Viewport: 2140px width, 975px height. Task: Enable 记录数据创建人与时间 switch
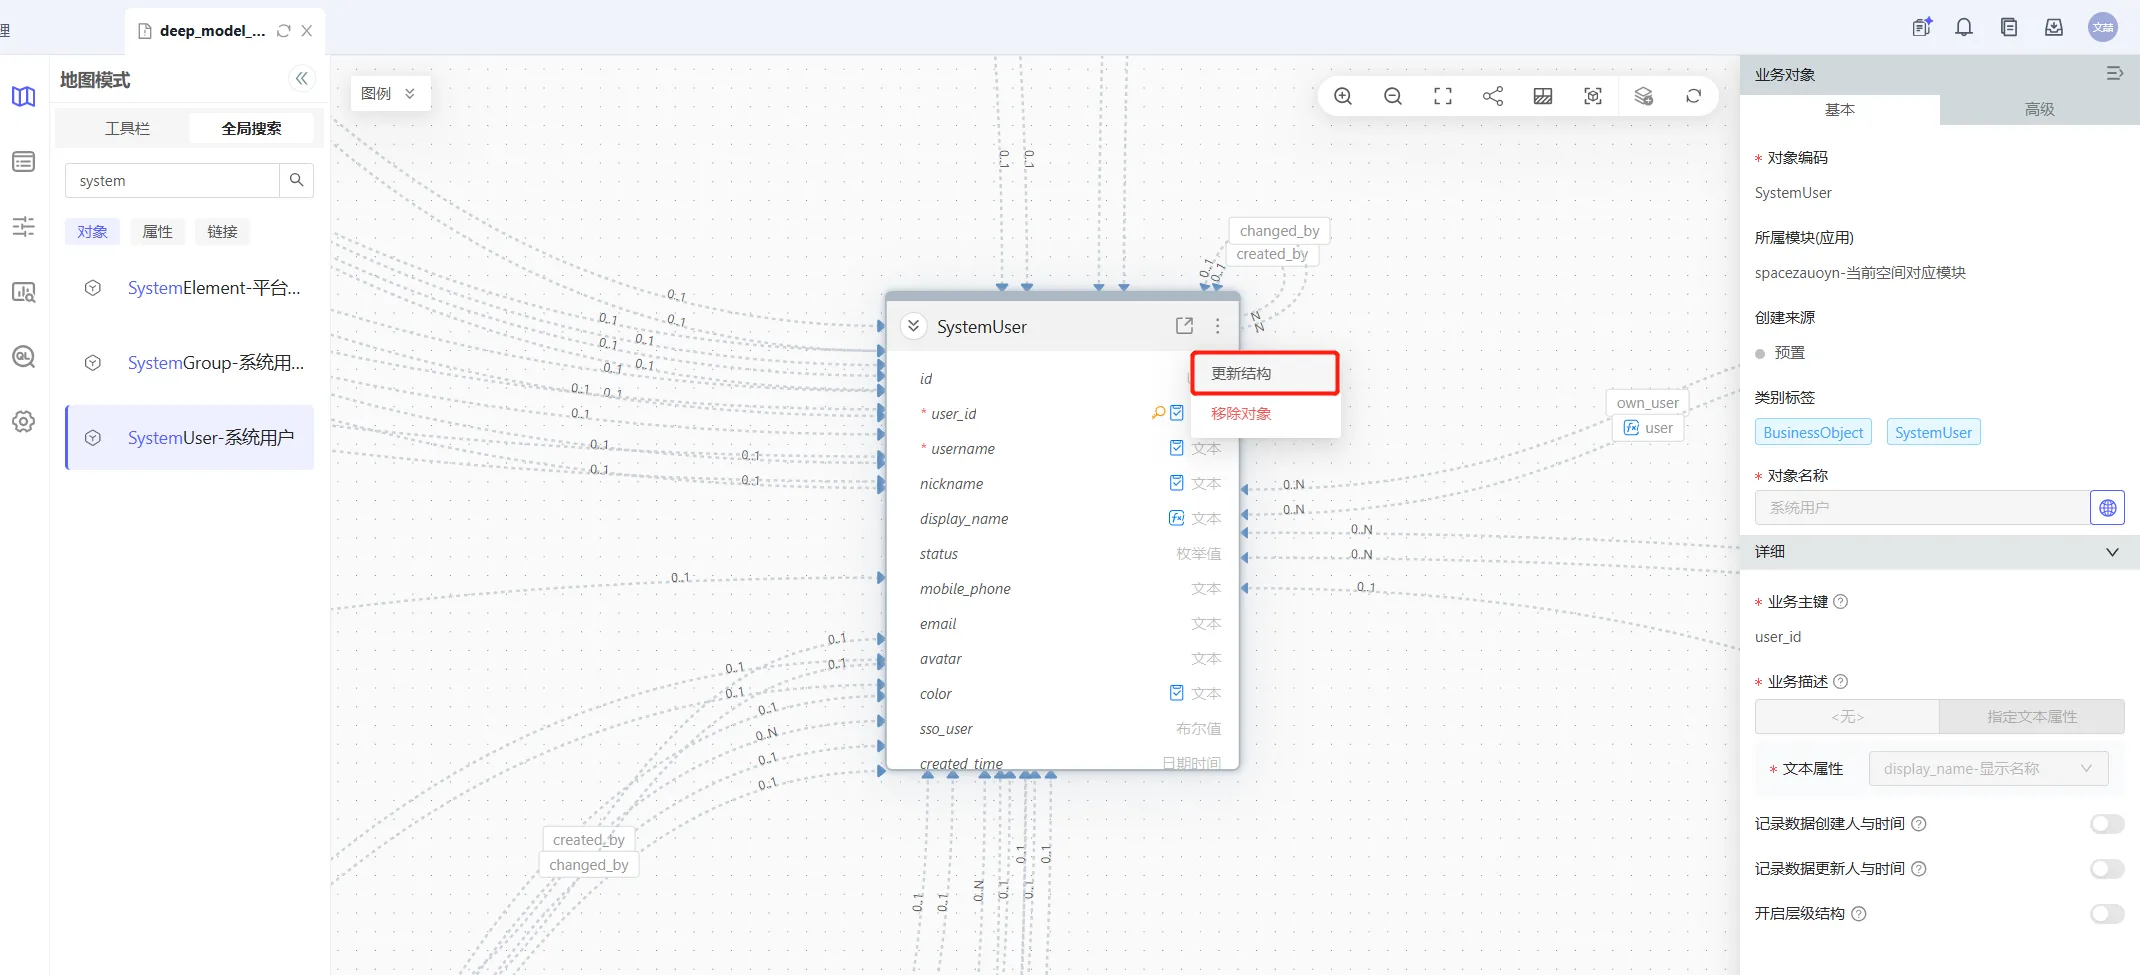pyautogui.click(x=2106, y=824)
